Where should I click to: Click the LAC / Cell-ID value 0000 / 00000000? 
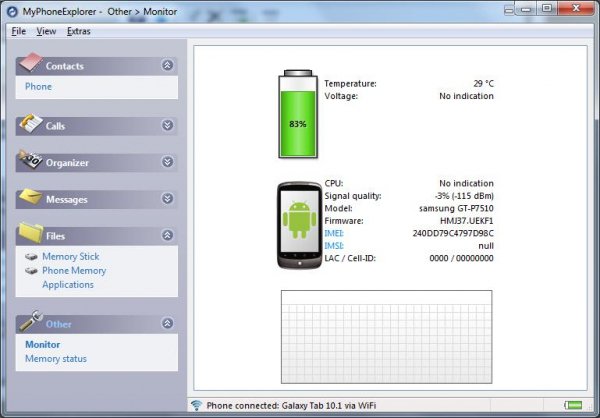461,258
